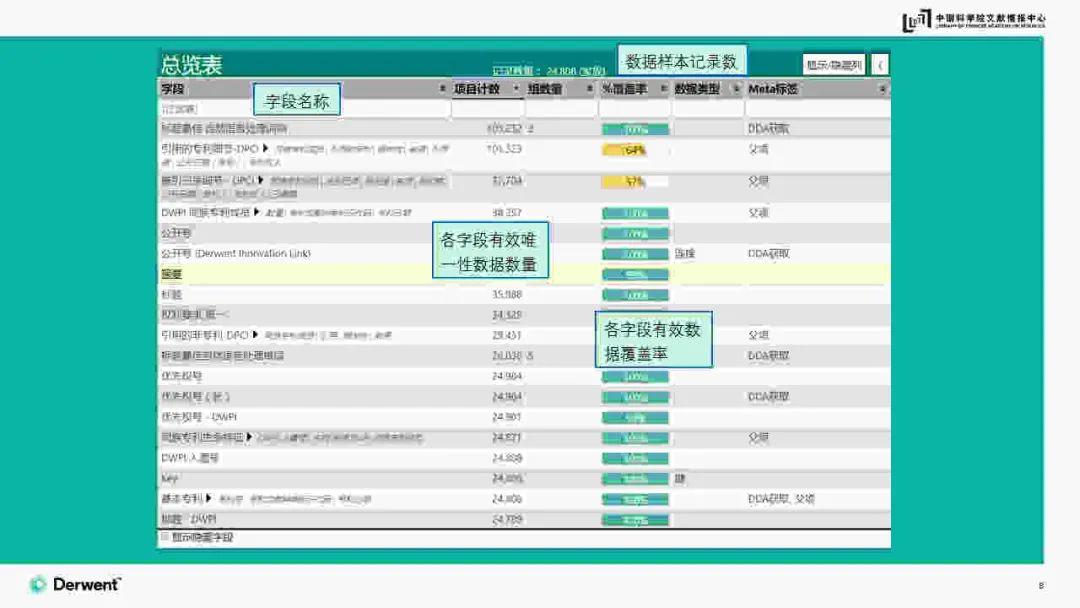Screen dimensions: 1080x608
Task: Click the library logo at top right
Action: click(x=975, y=17)
